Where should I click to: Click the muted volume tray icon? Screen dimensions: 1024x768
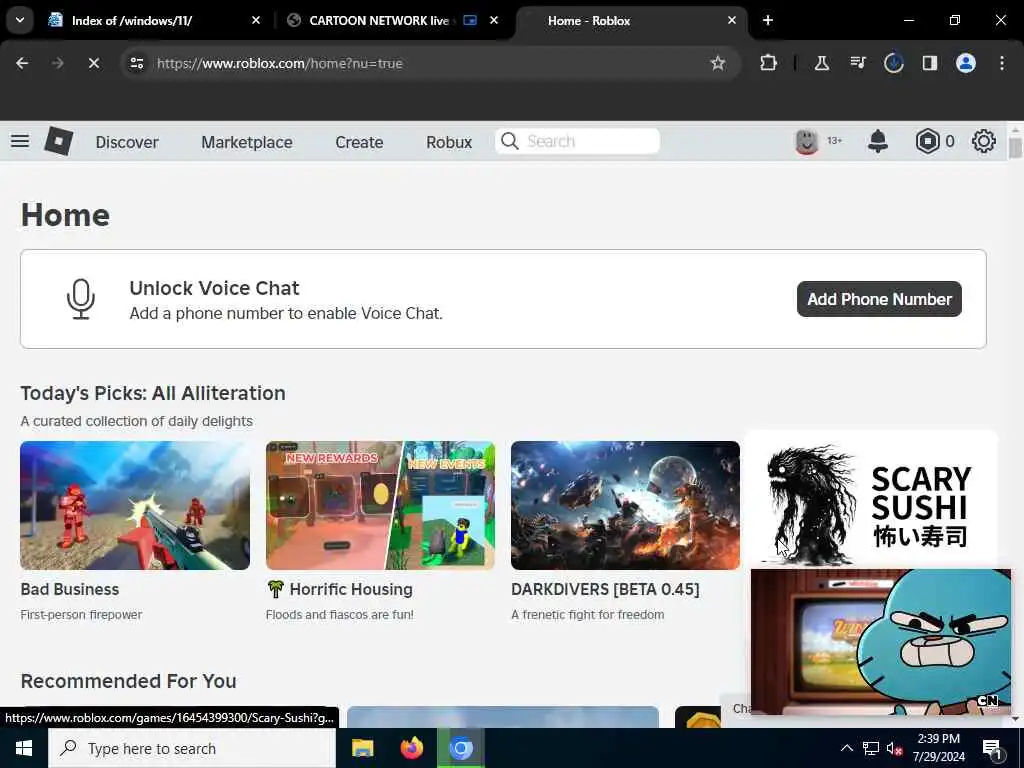pyautogui.click(x=894, y=748)
